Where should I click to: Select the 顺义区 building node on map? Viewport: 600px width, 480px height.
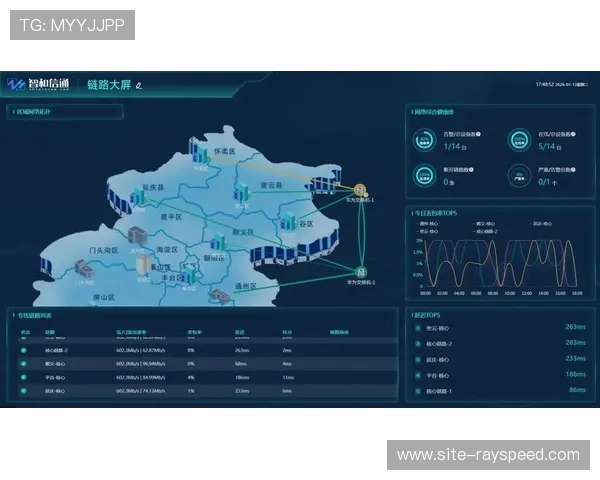[x=219, y=242]
